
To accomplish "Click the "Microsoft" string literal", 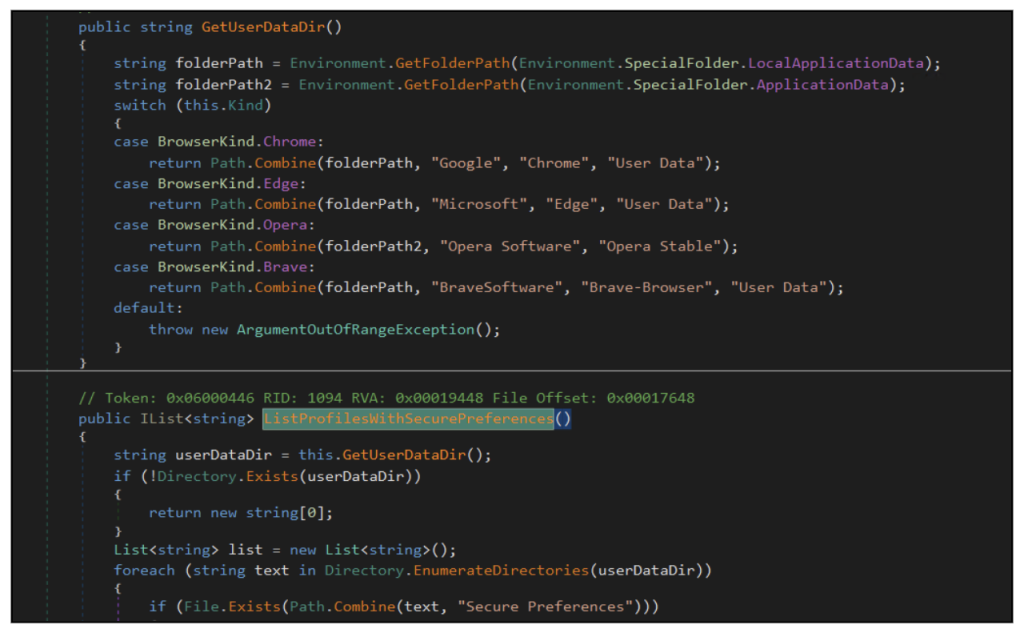I will [479, 204].
